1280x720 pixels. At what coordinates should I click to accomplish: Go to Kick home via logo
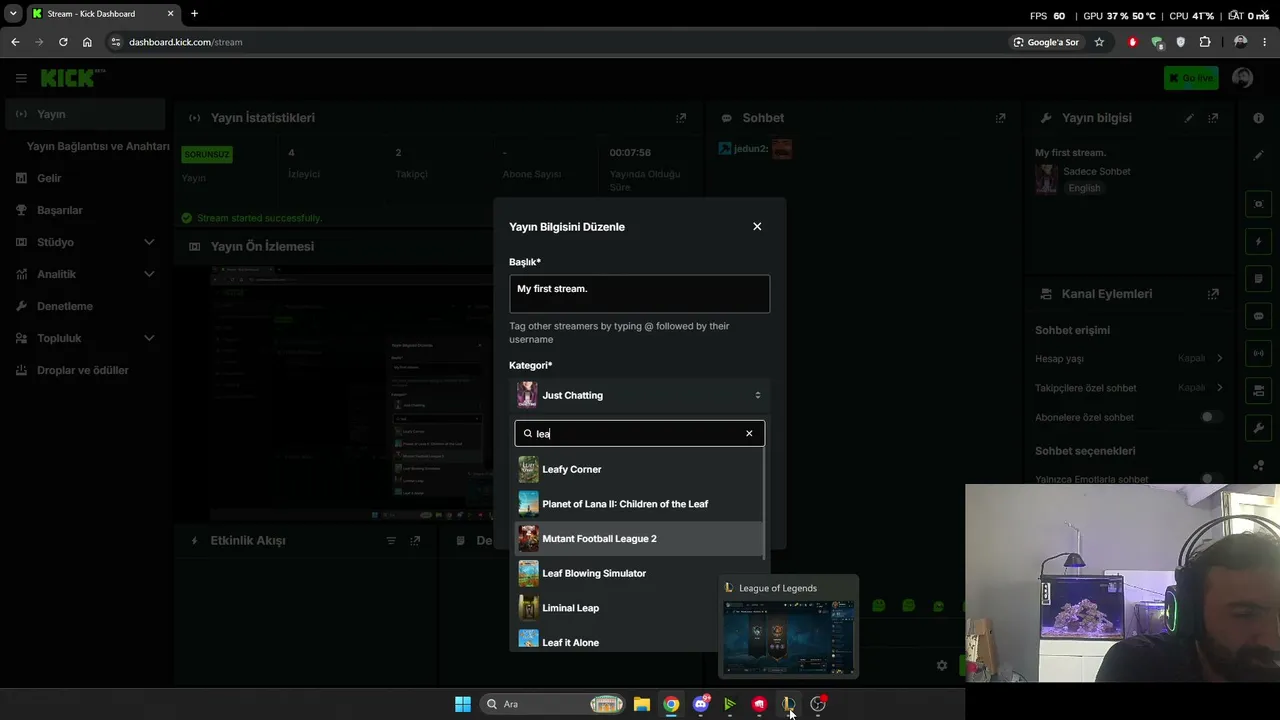click(x=72, y=78)
